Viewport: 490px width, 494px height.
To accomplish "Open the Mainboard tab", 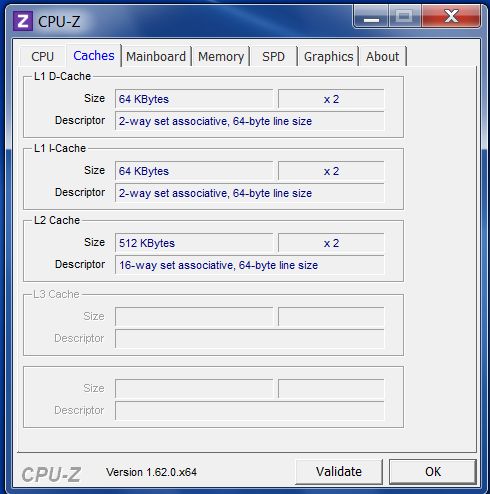I will [x=156, y=56].
